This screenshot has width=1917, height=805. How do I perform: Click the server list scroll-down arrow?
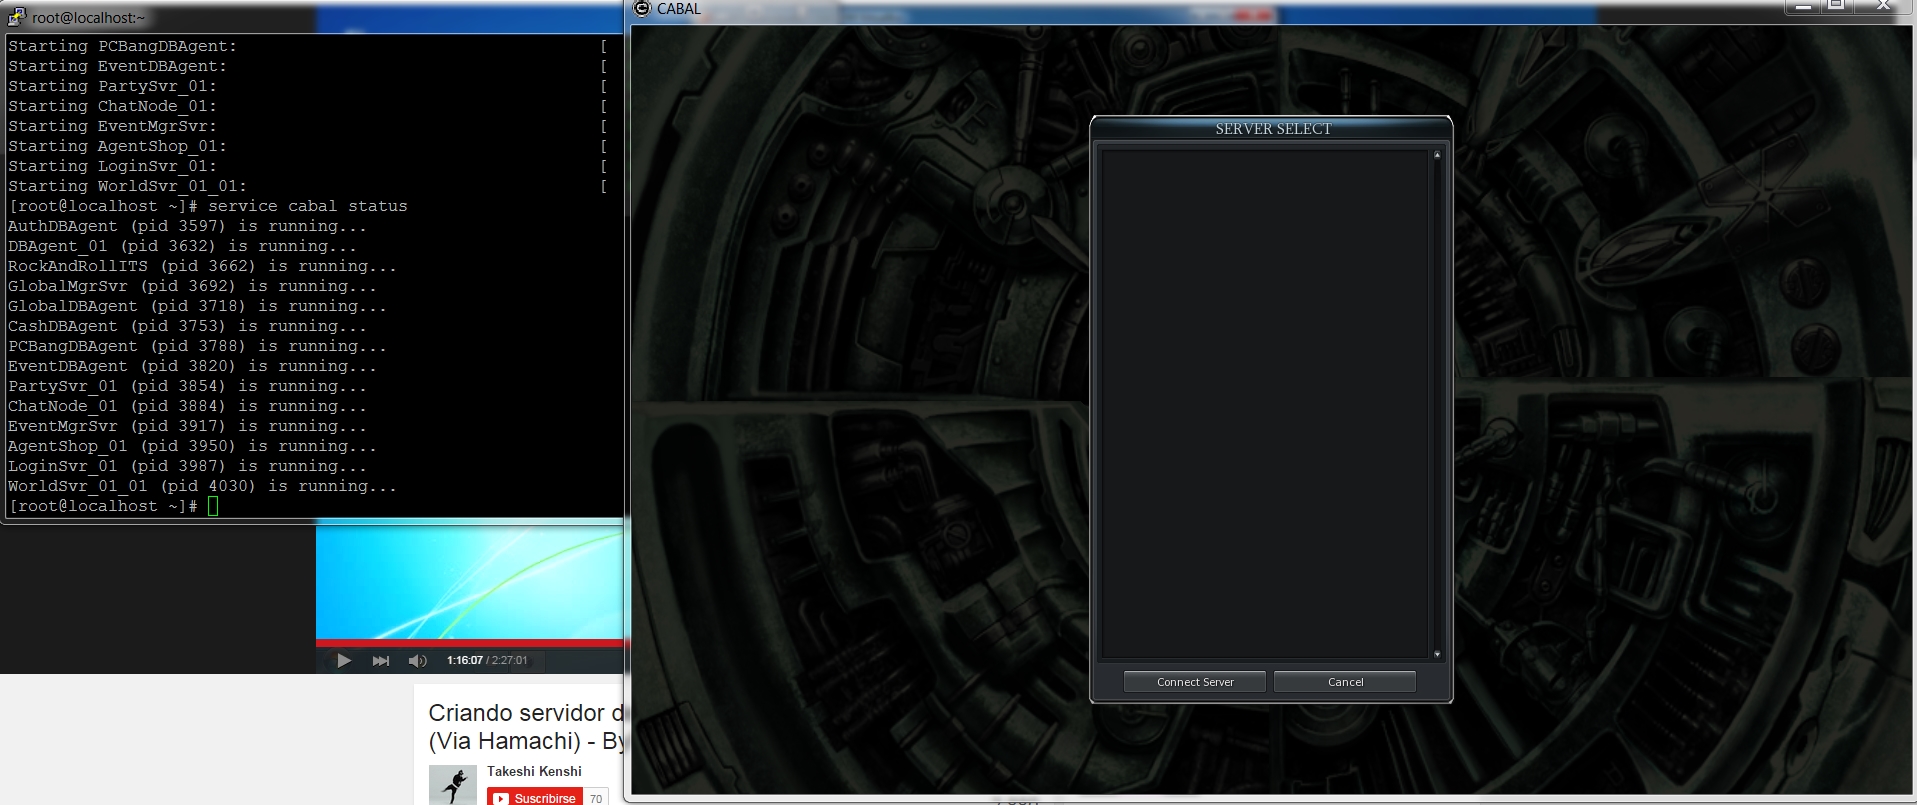click(x=1437, y=654)
